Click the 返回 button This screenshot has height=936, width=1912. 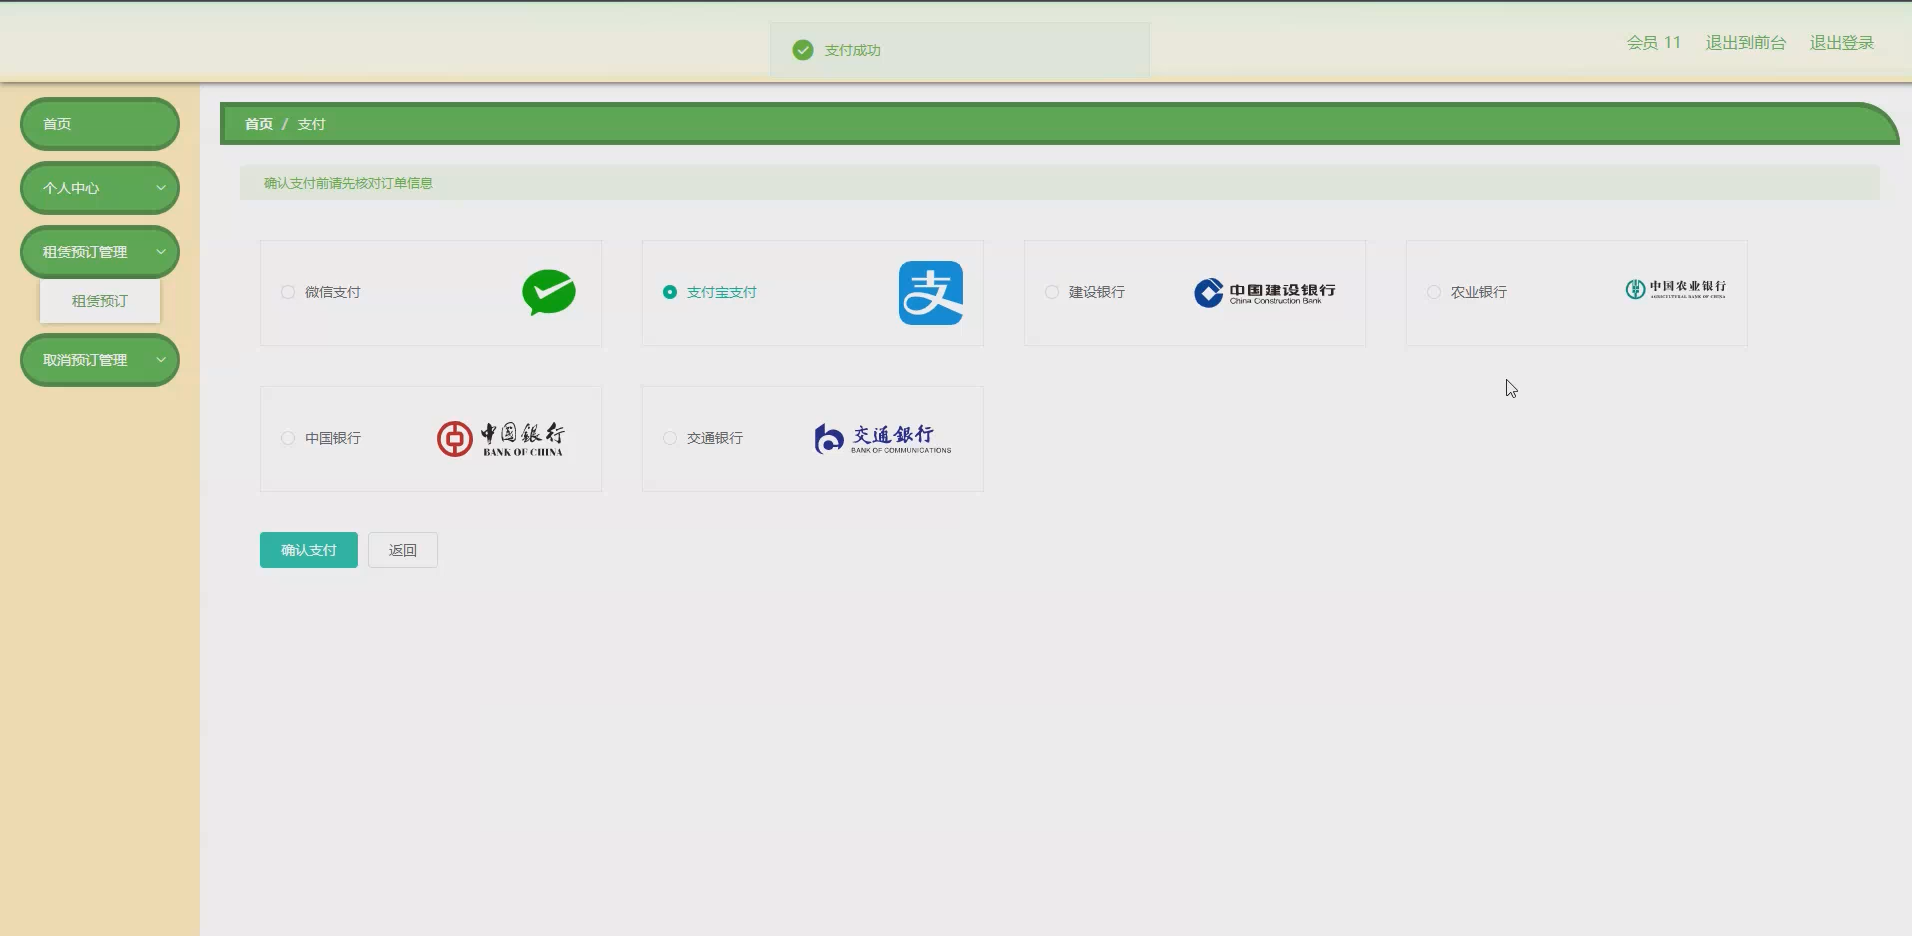coord(403,550)
